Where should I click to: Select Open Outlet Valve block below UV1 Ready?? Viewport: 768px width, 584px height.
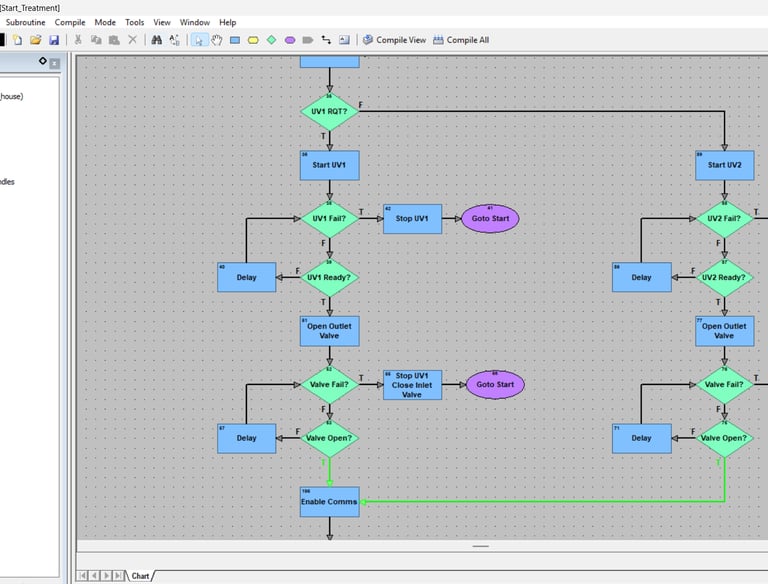(330, 331)
